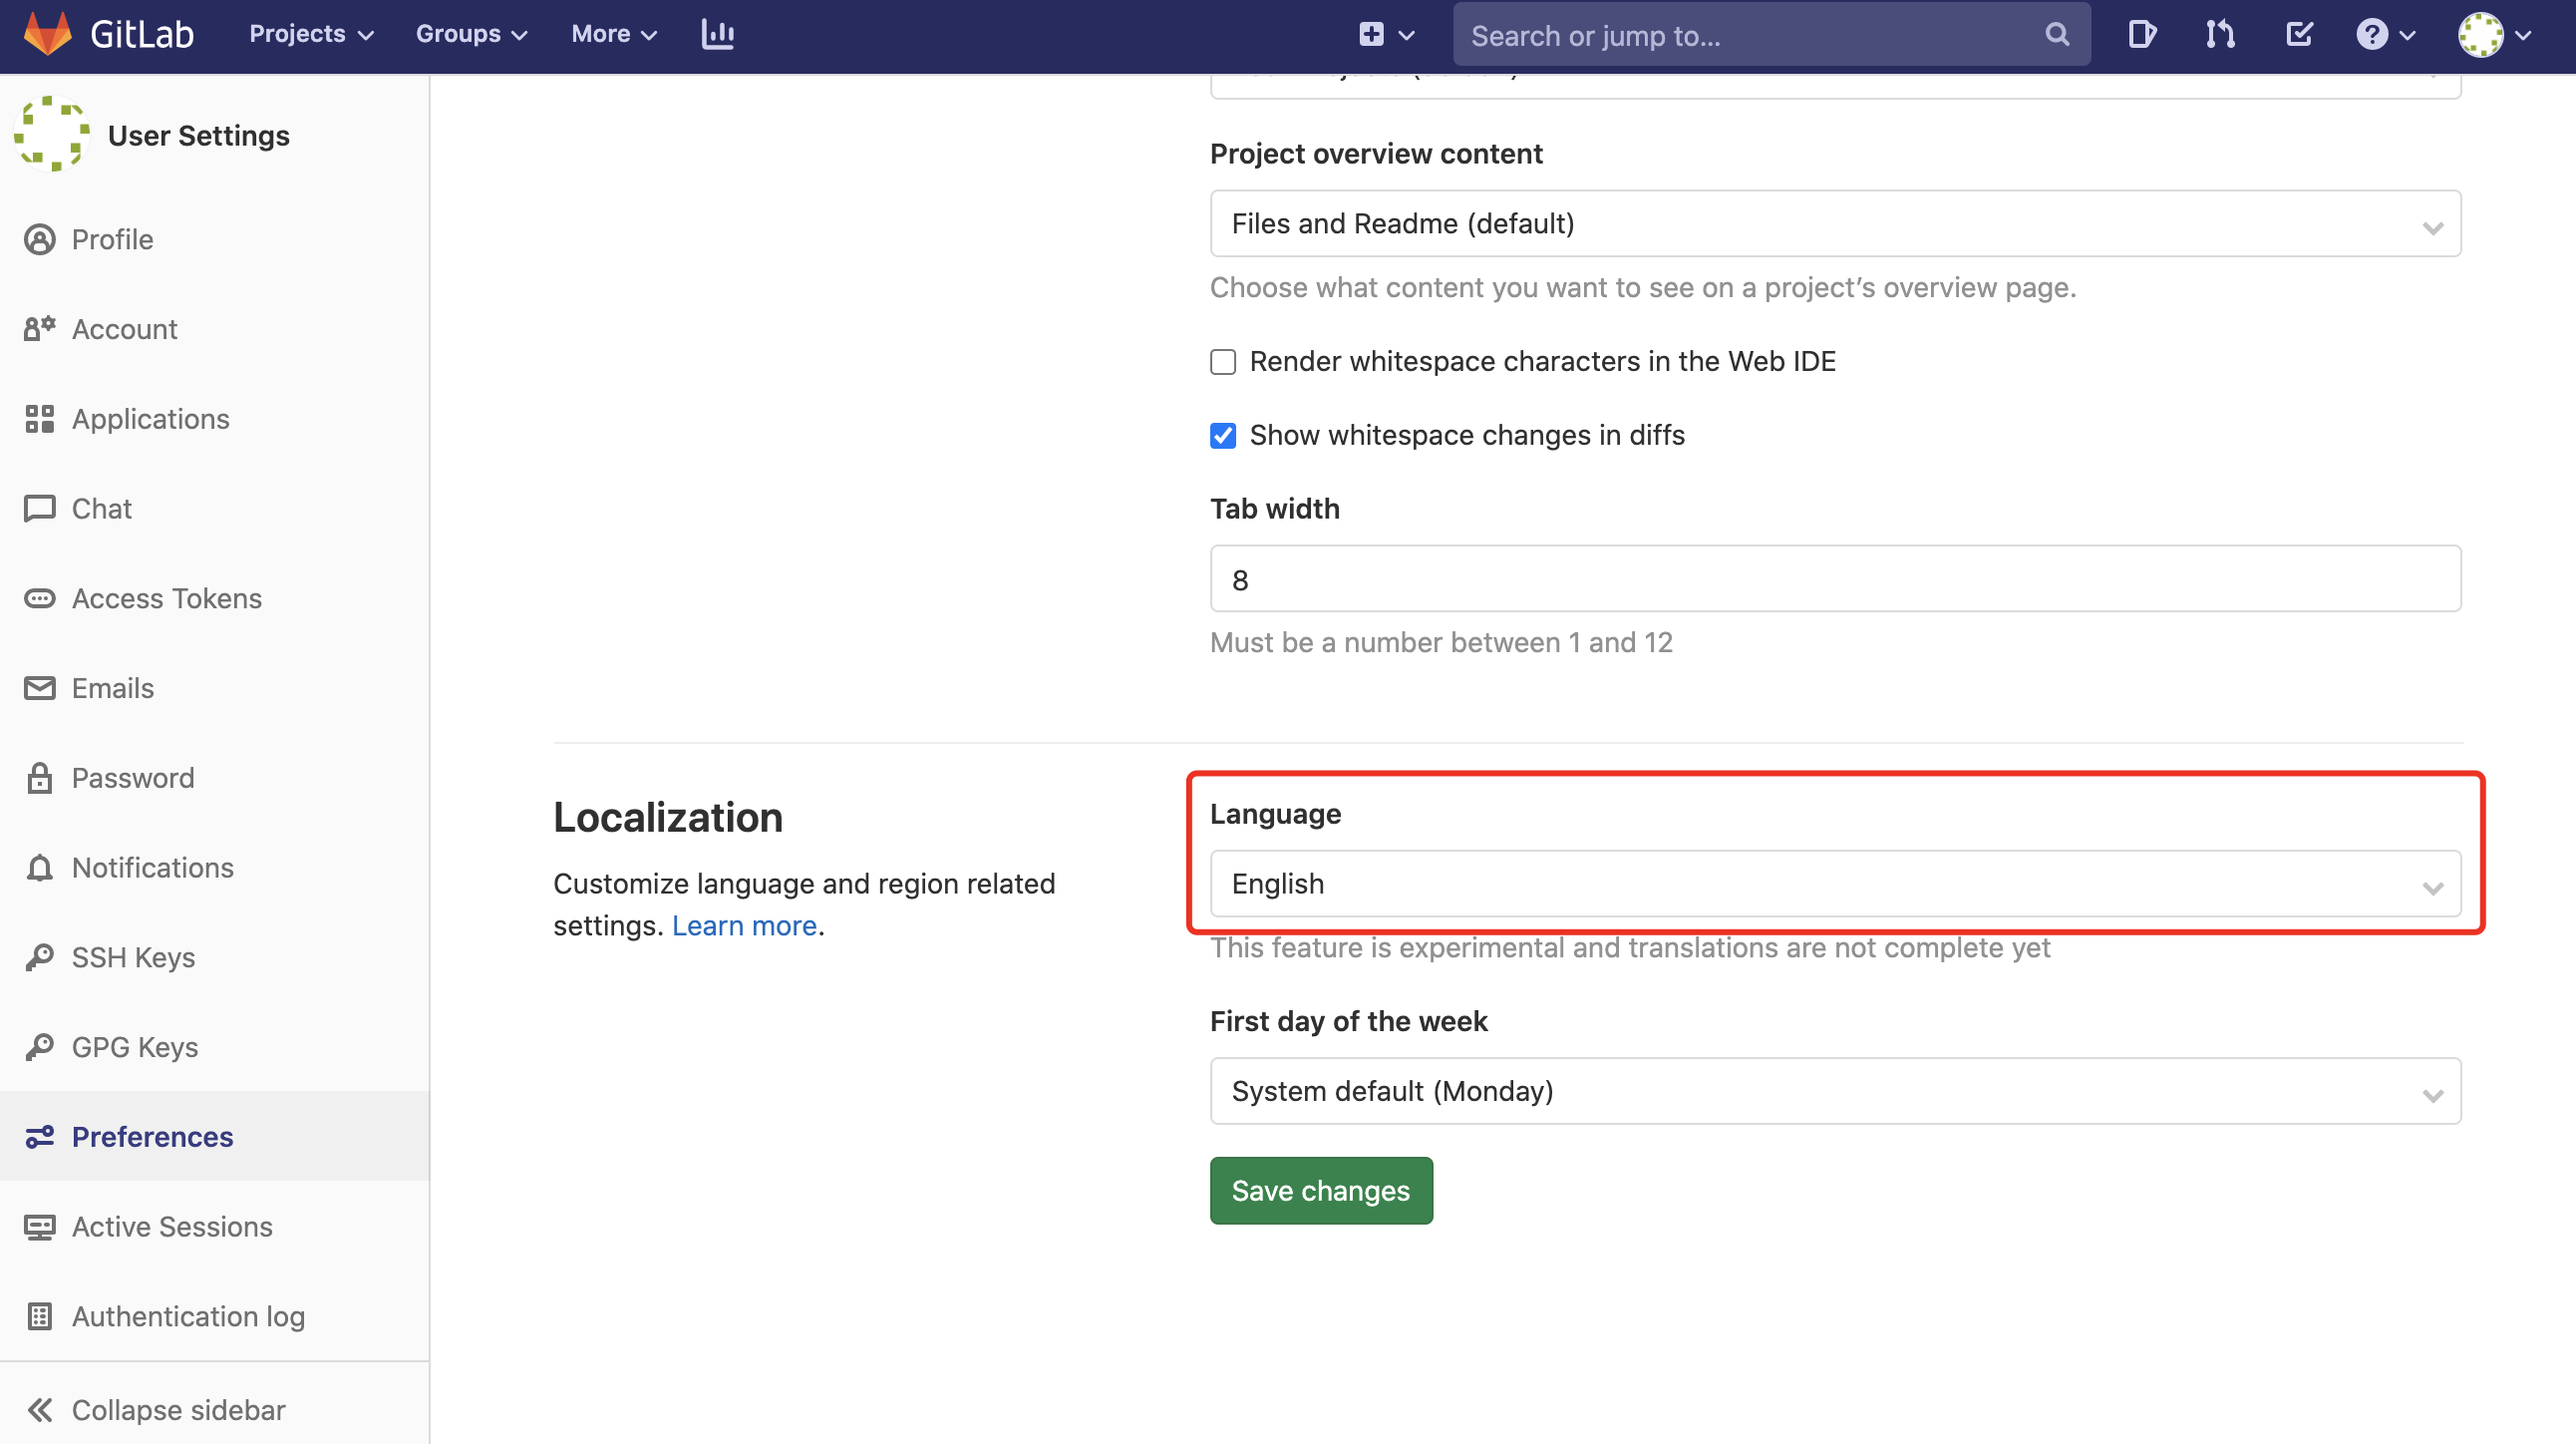
Task: Follow the Learn more link
Action: (744, 926)
